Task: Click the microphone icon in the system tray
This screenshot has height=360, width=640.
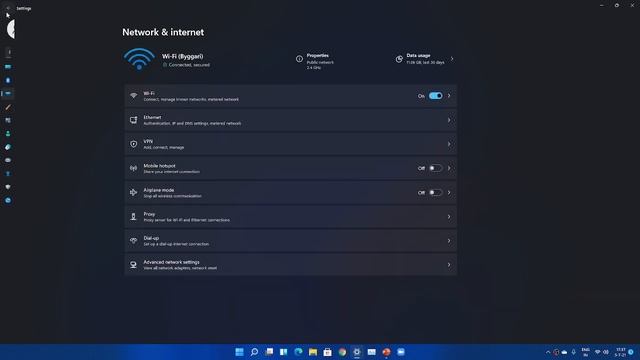Action: tap(573, 352)
